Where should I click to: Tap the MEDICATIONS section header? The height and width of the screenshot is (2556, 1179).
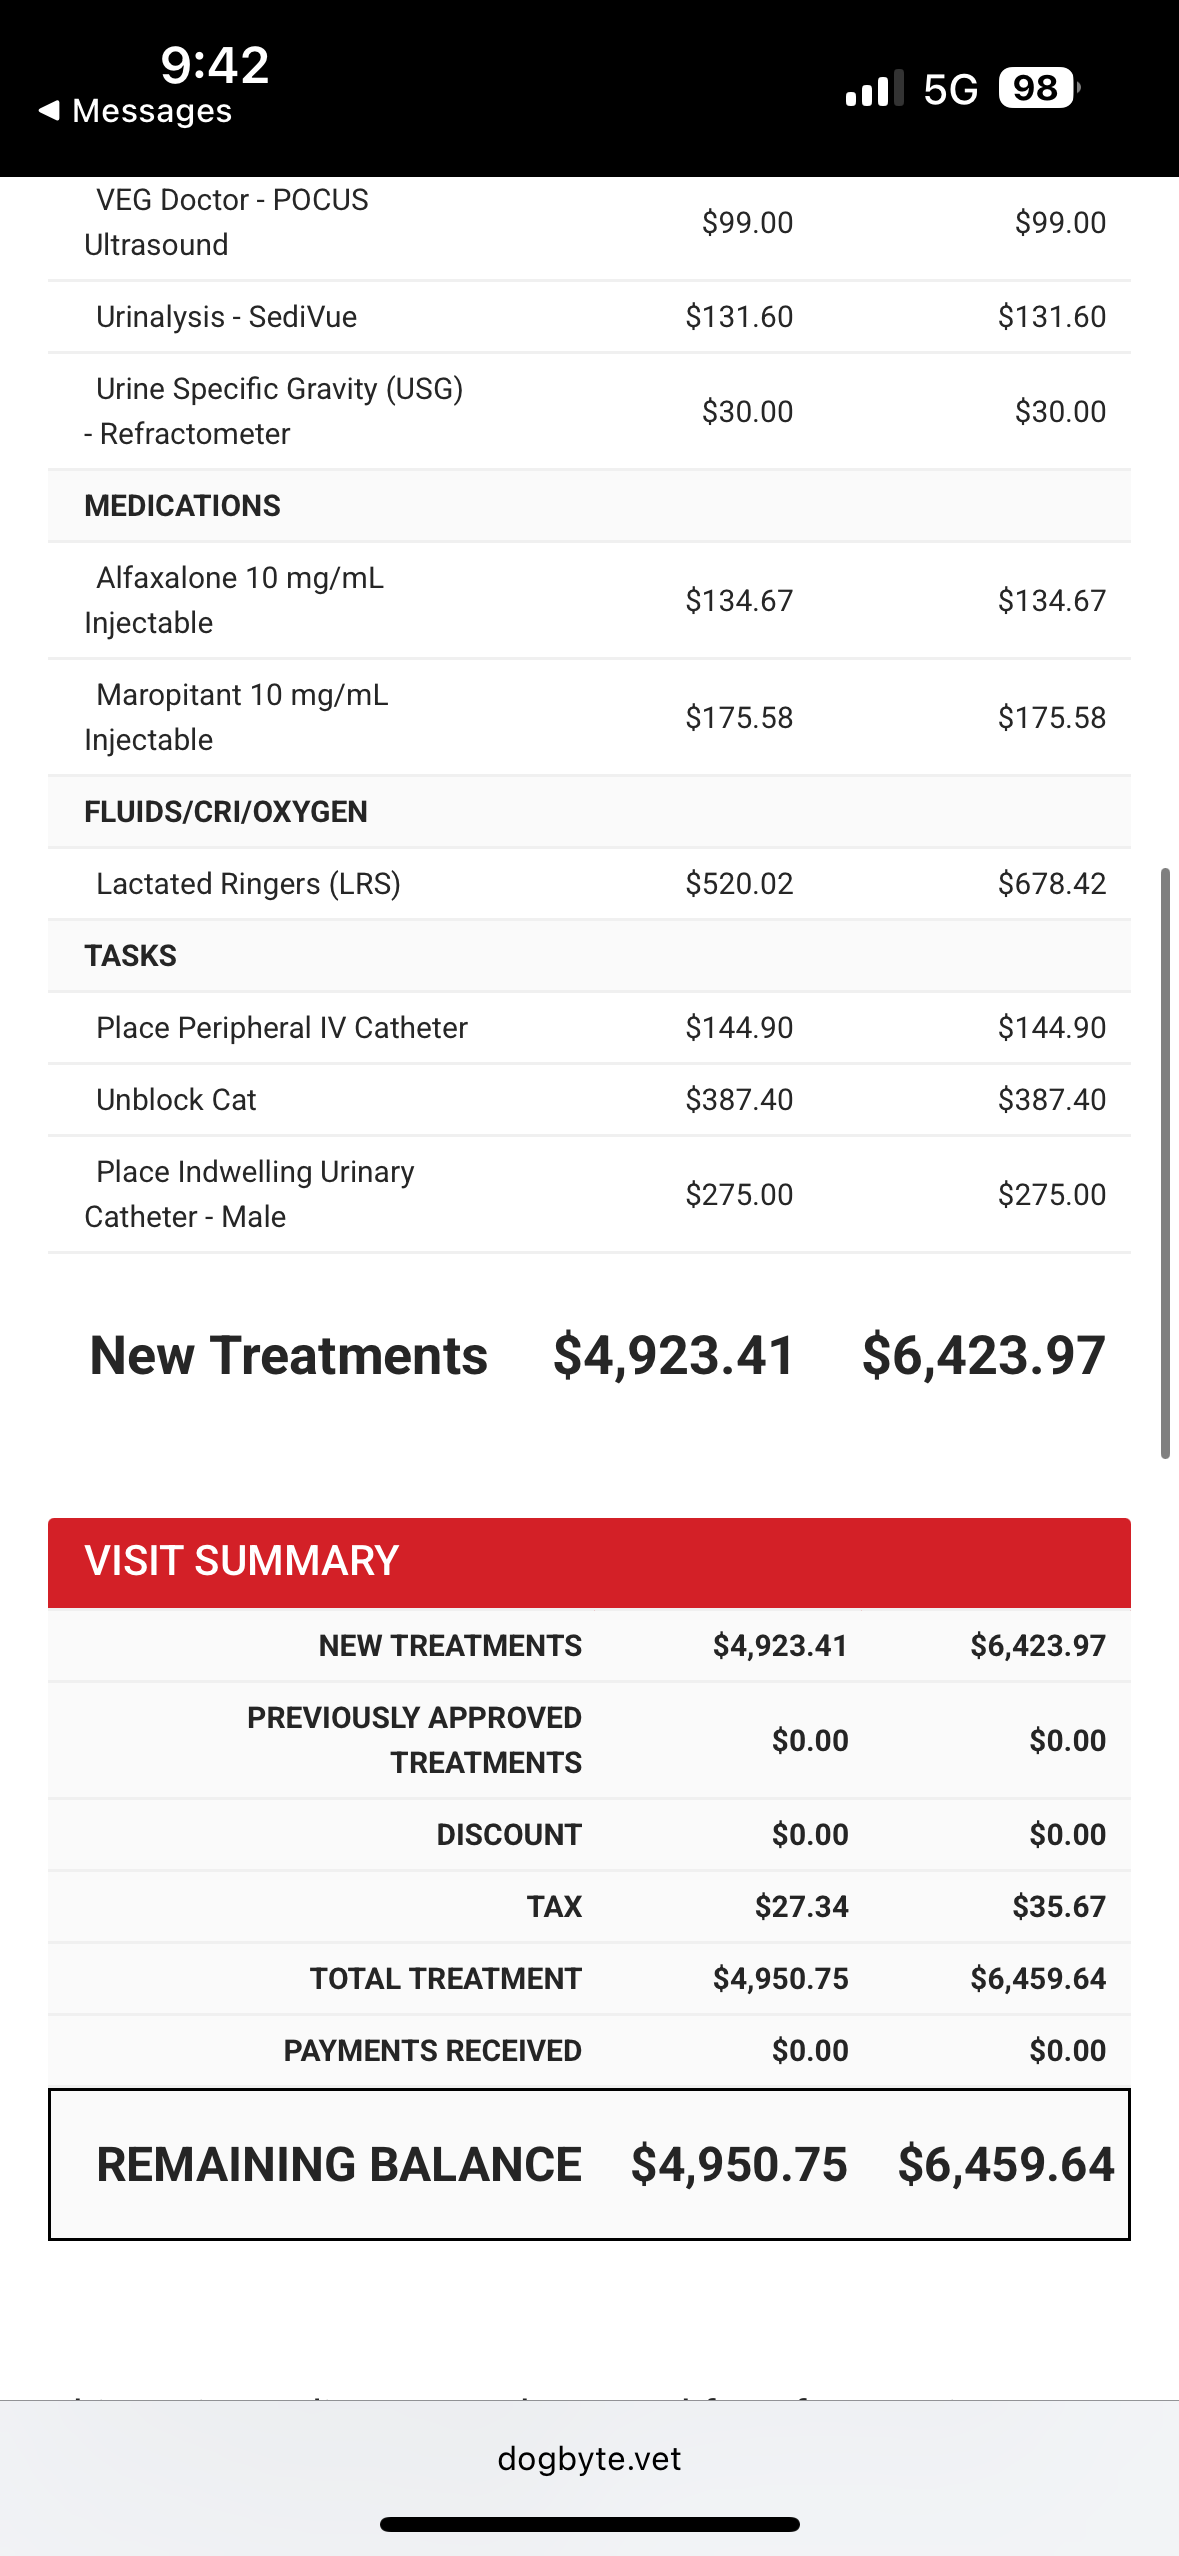coord(182,506)
